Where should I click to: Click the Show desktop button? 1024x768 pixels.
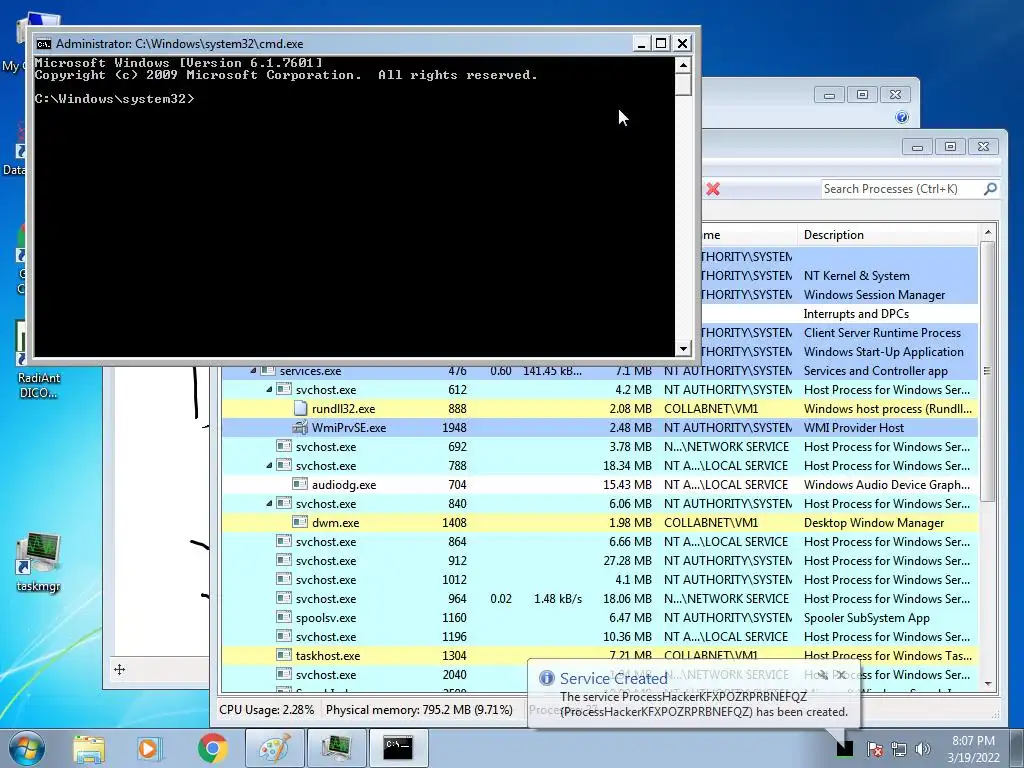[x=1018, y=748]
